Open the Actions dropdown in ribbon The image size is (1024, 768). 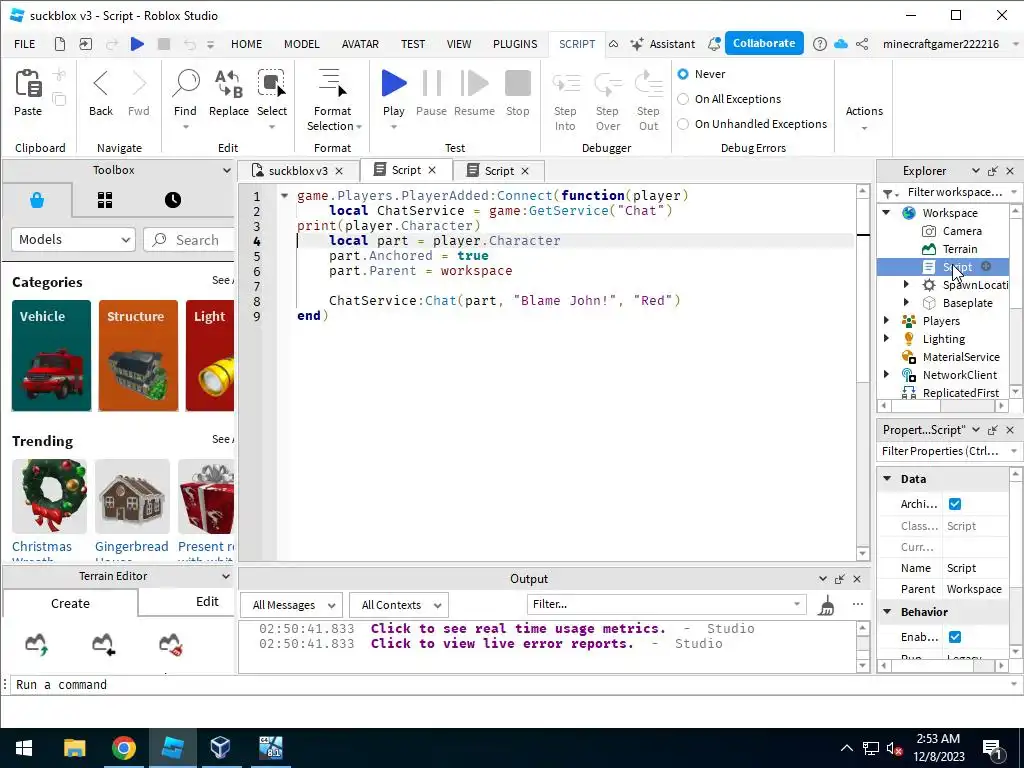[x=864, y=116]
